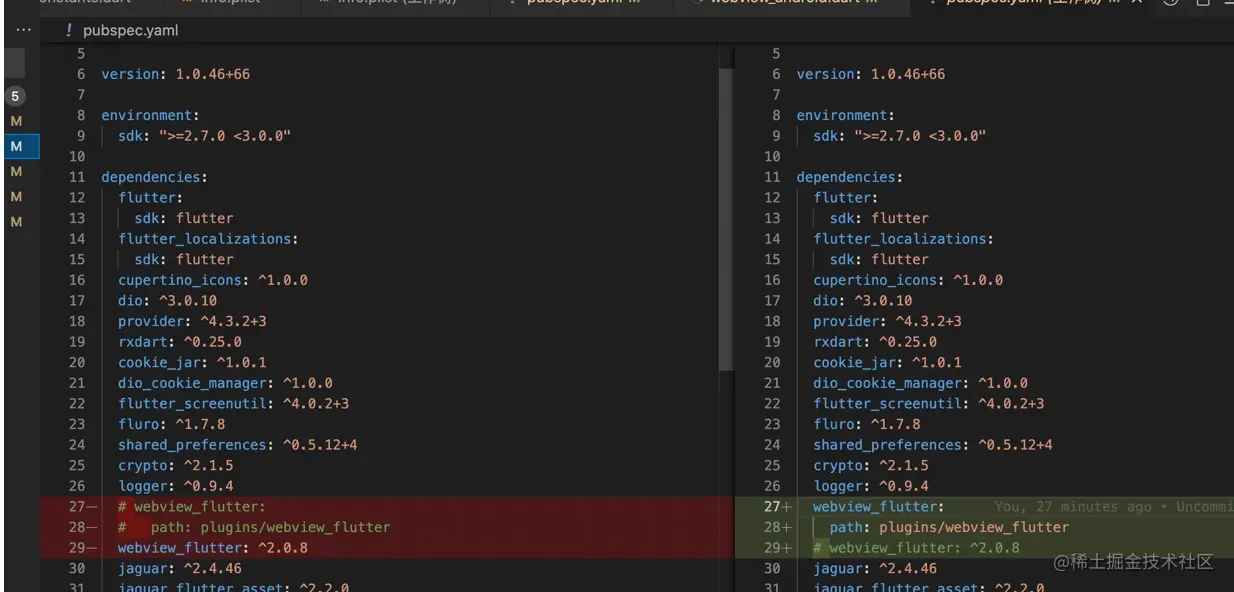
Task: Click the added line 'path: plugins/webview_flutter' in the modified pane
Action: 949,527
